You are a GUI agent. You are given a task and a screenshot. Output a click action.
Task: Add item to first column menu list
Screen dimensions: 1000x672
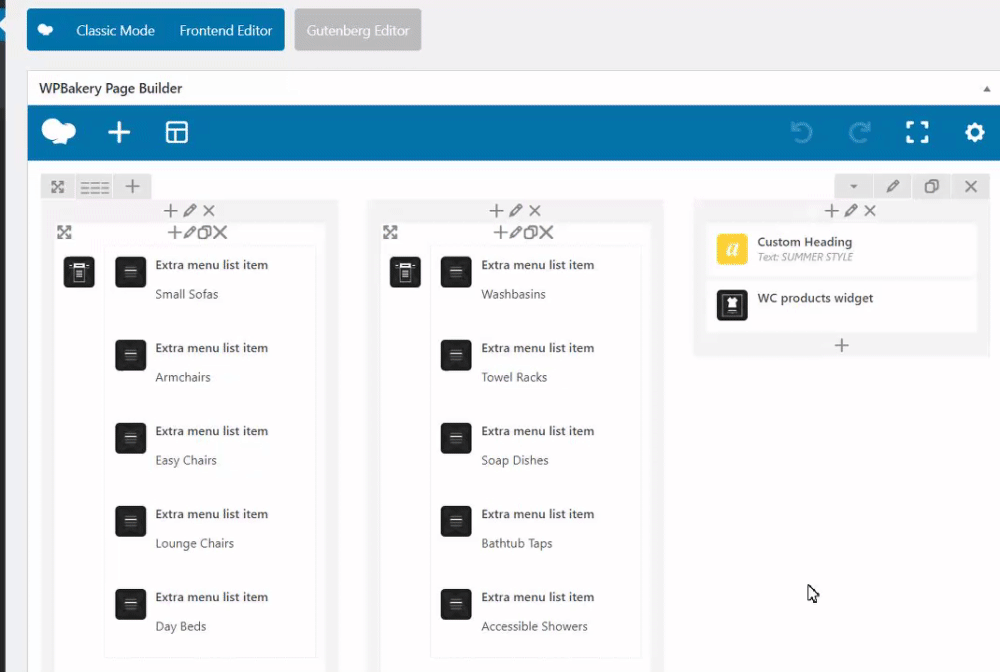[x=174, y=233]
